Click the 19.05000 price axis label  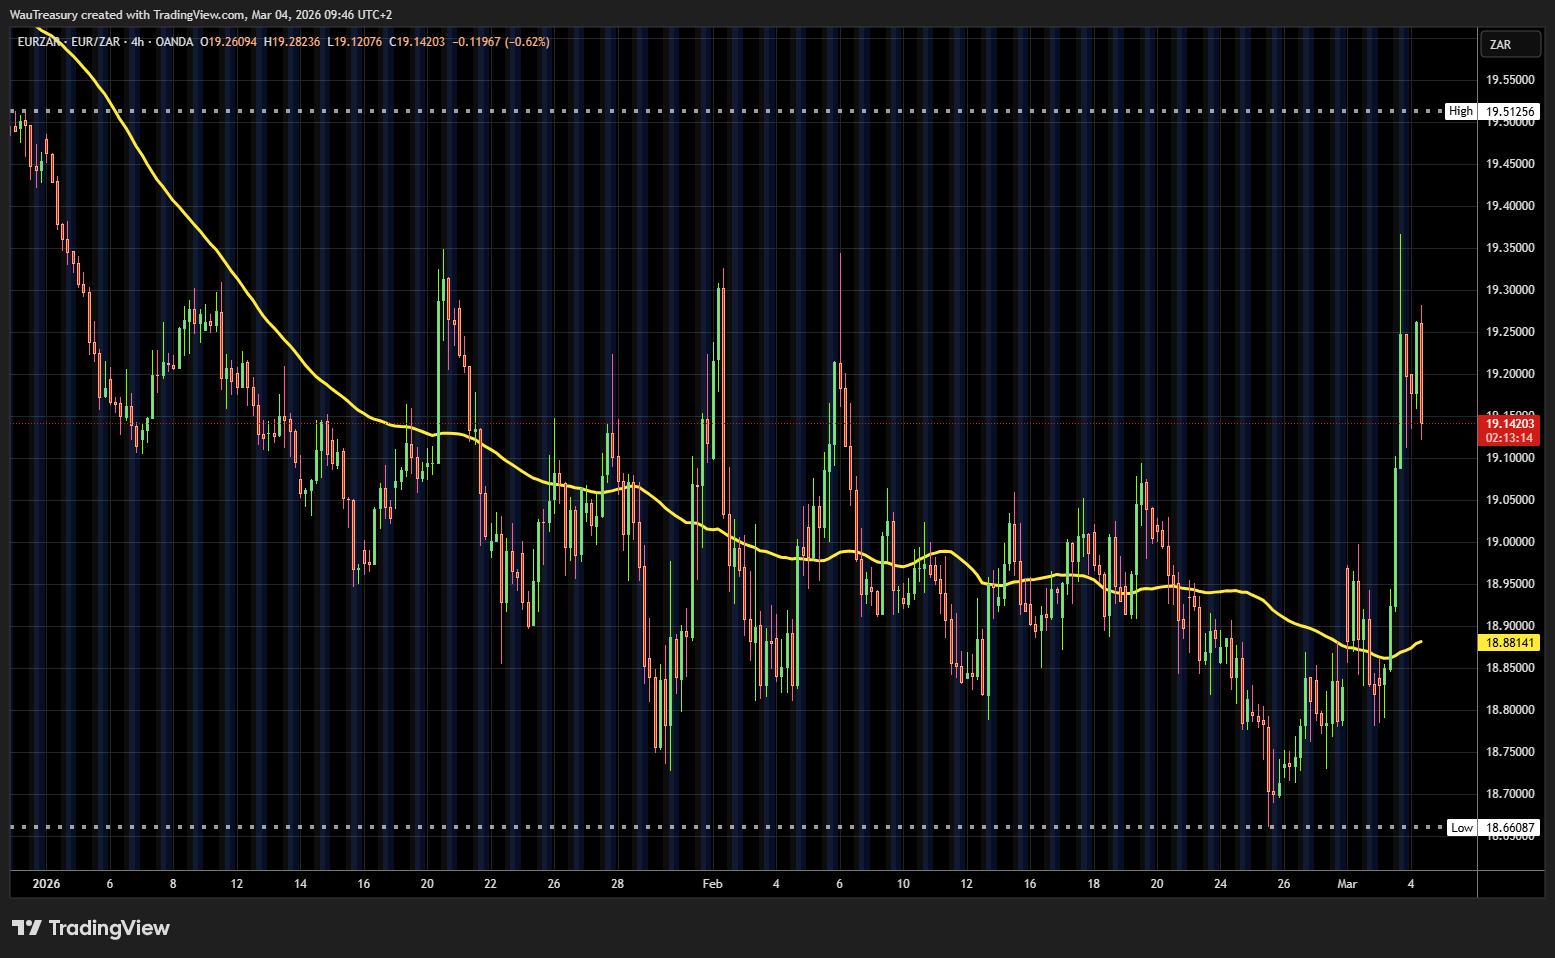pos(1510,500)
